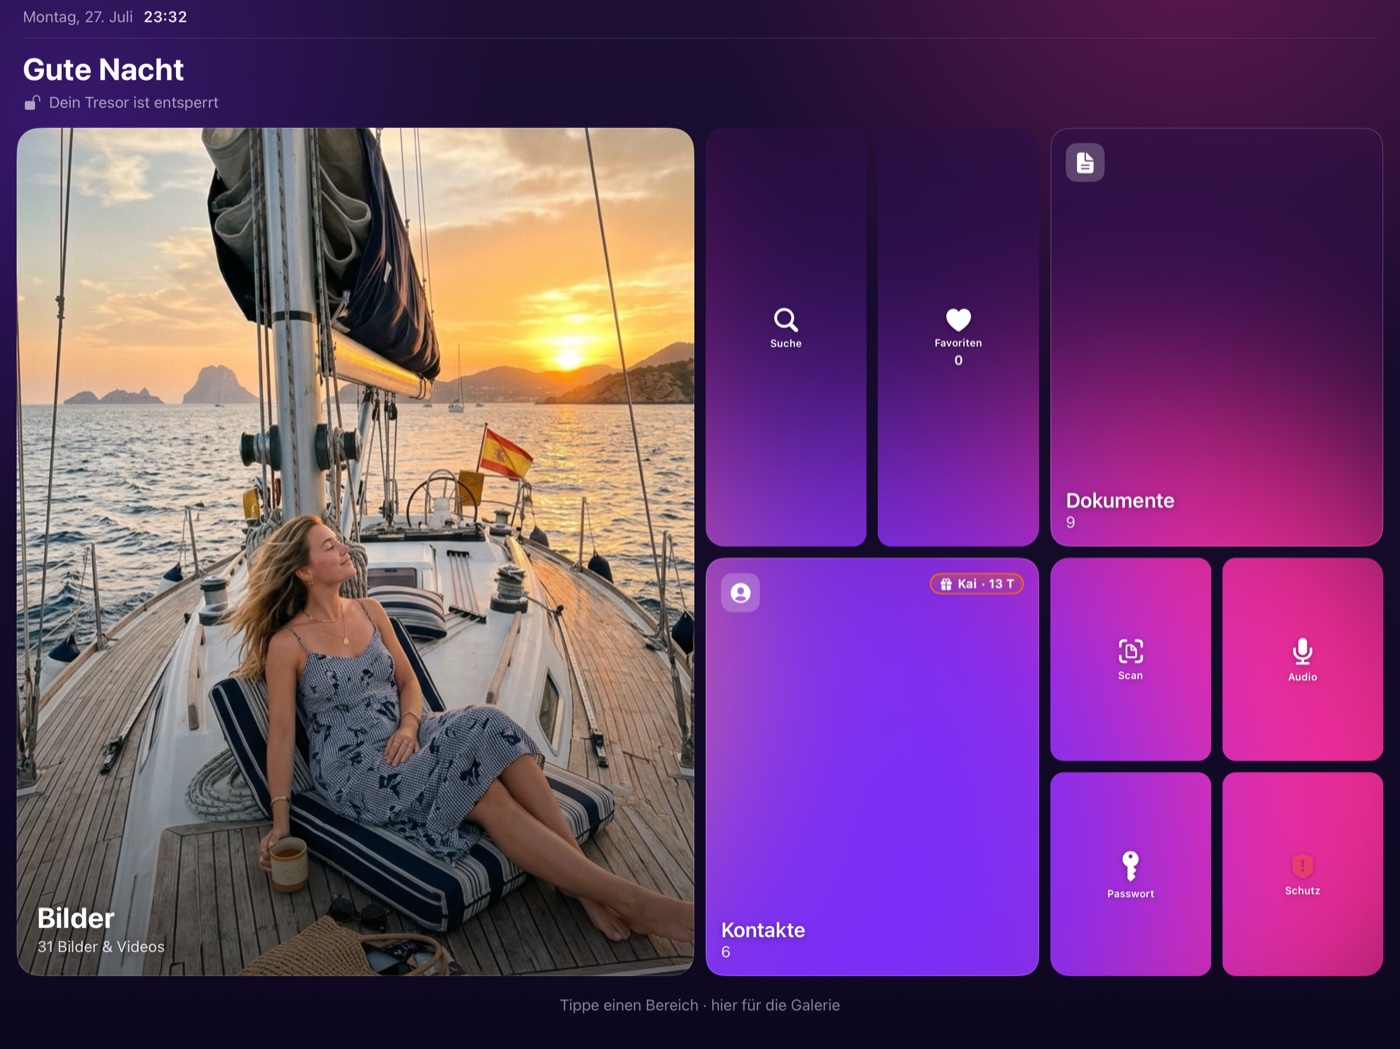The image size is (1400, 1049).
Task: Start Audio with the microphone icon
Action: tap(1302, 651)
